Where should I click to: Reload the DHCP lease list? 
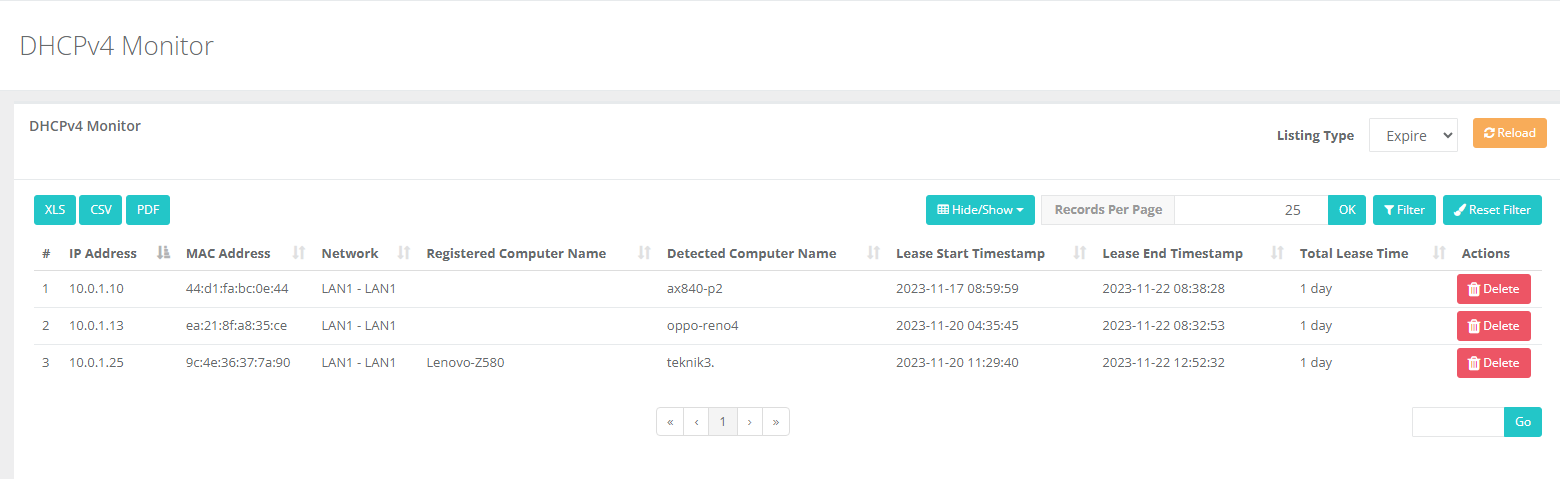1509,133
